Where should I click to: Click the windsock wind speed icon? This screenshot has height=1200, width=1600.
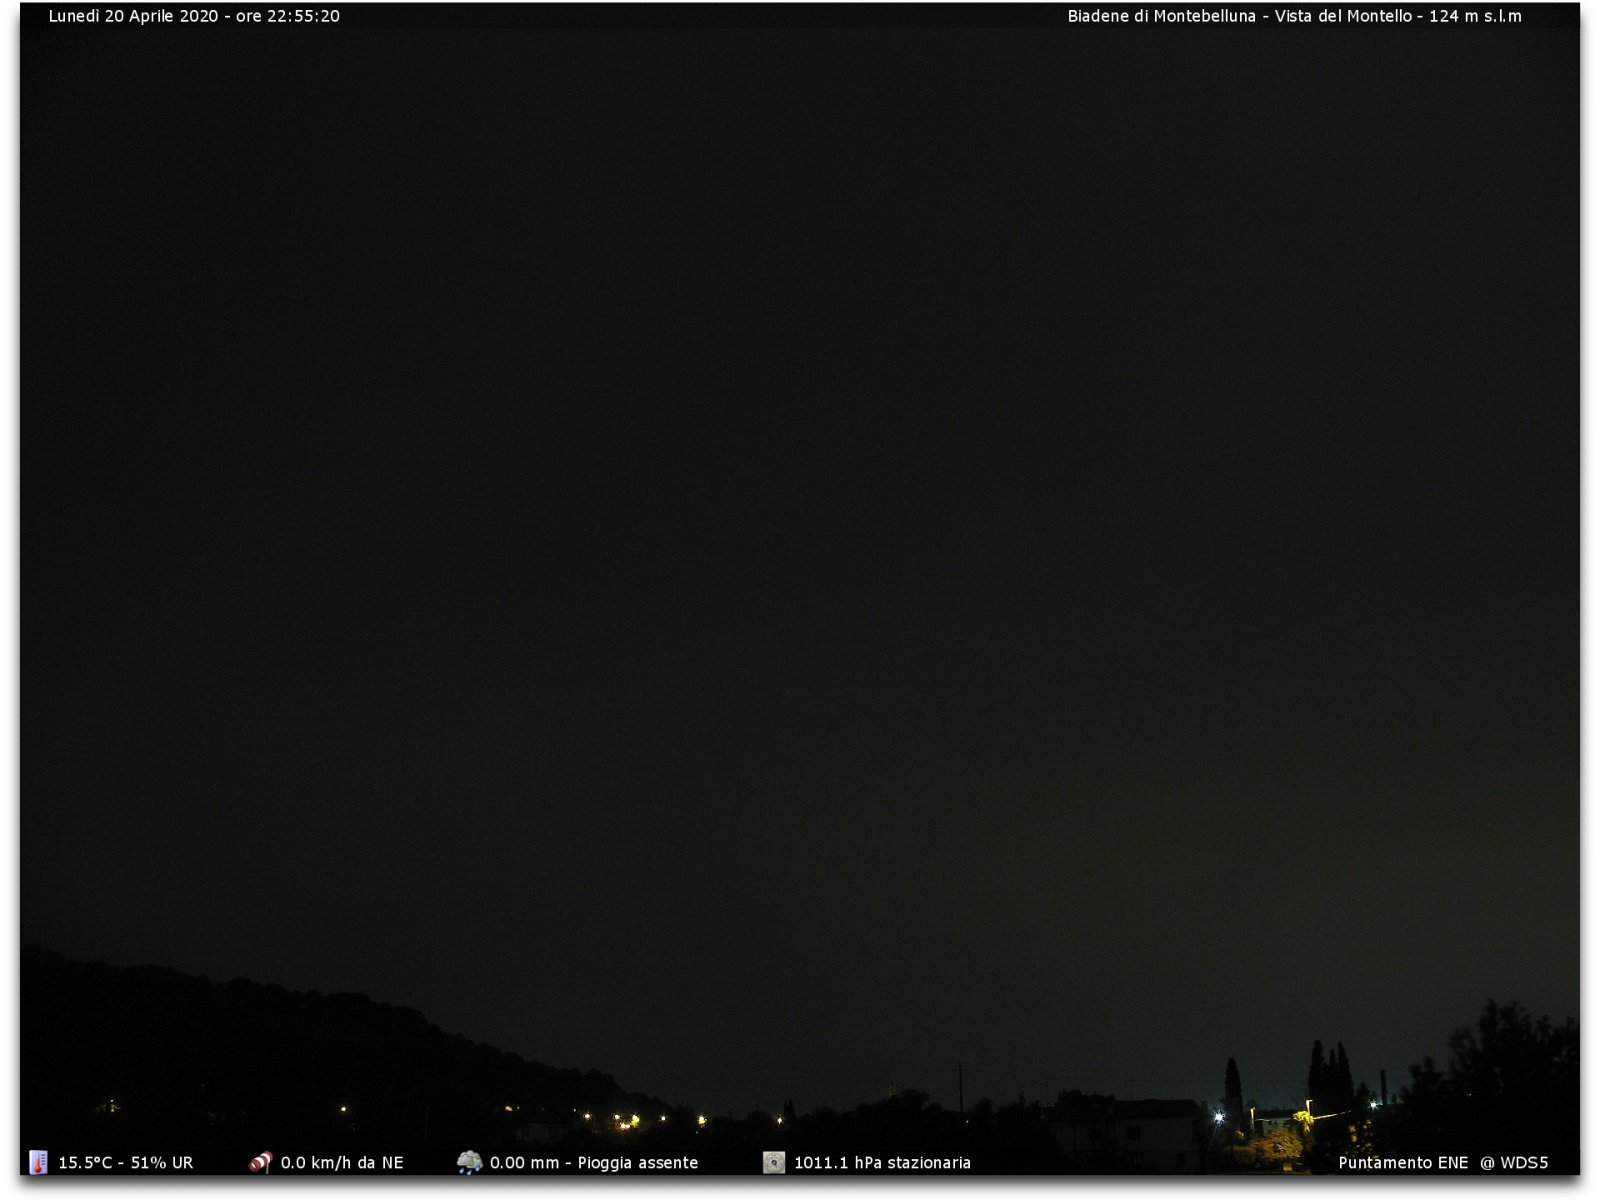(x=260, y=1162)
